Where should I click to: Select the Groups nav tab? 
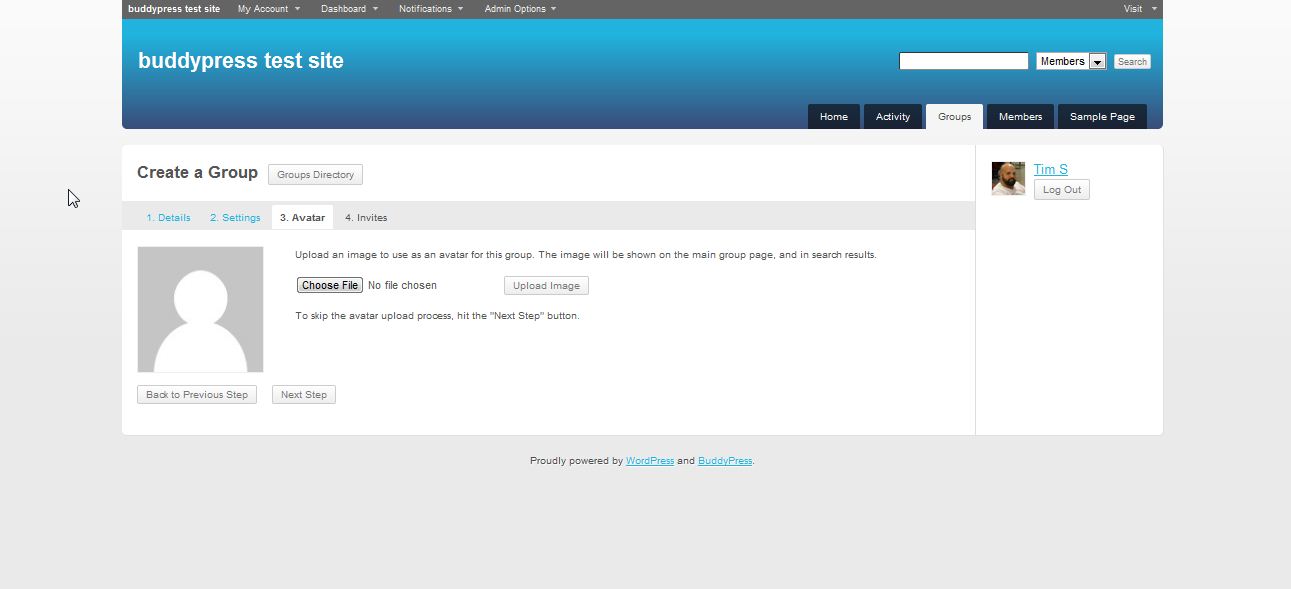pos(954,117)
